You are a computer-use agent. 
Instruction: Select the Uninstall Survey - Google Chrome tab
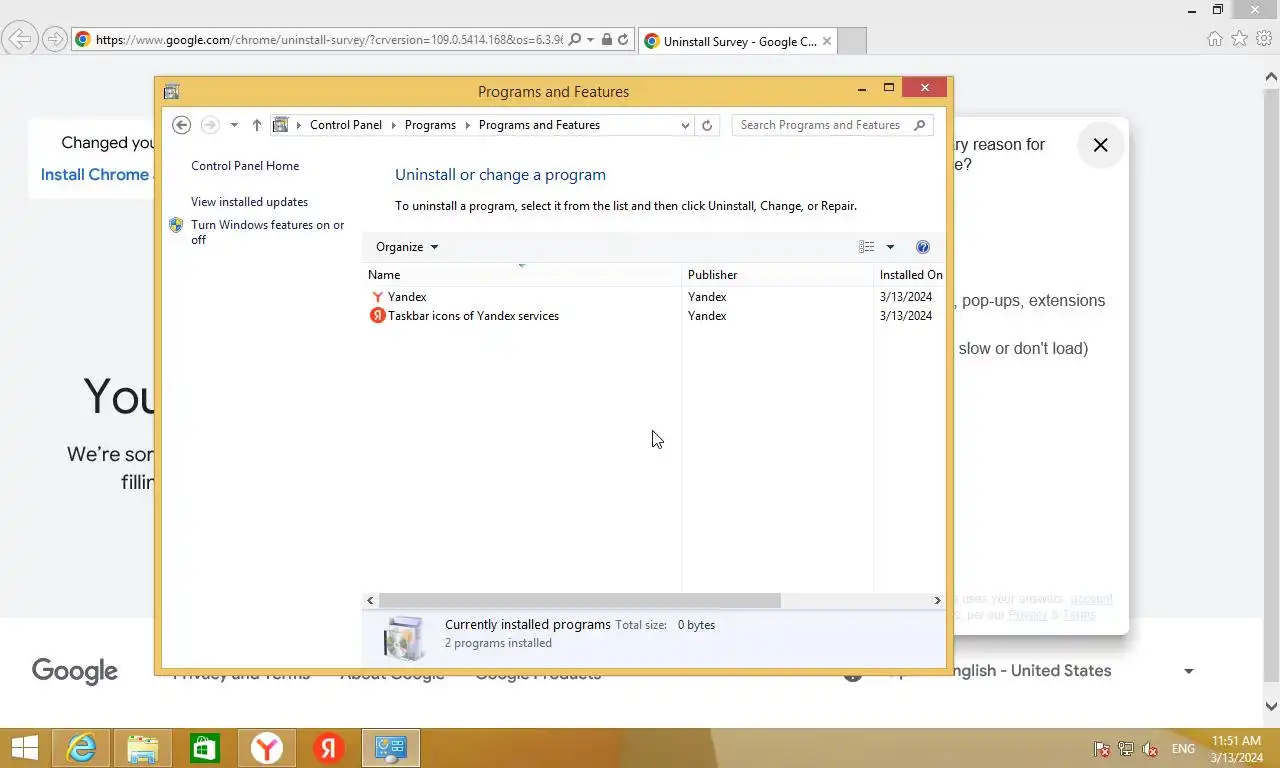(737, 41)
